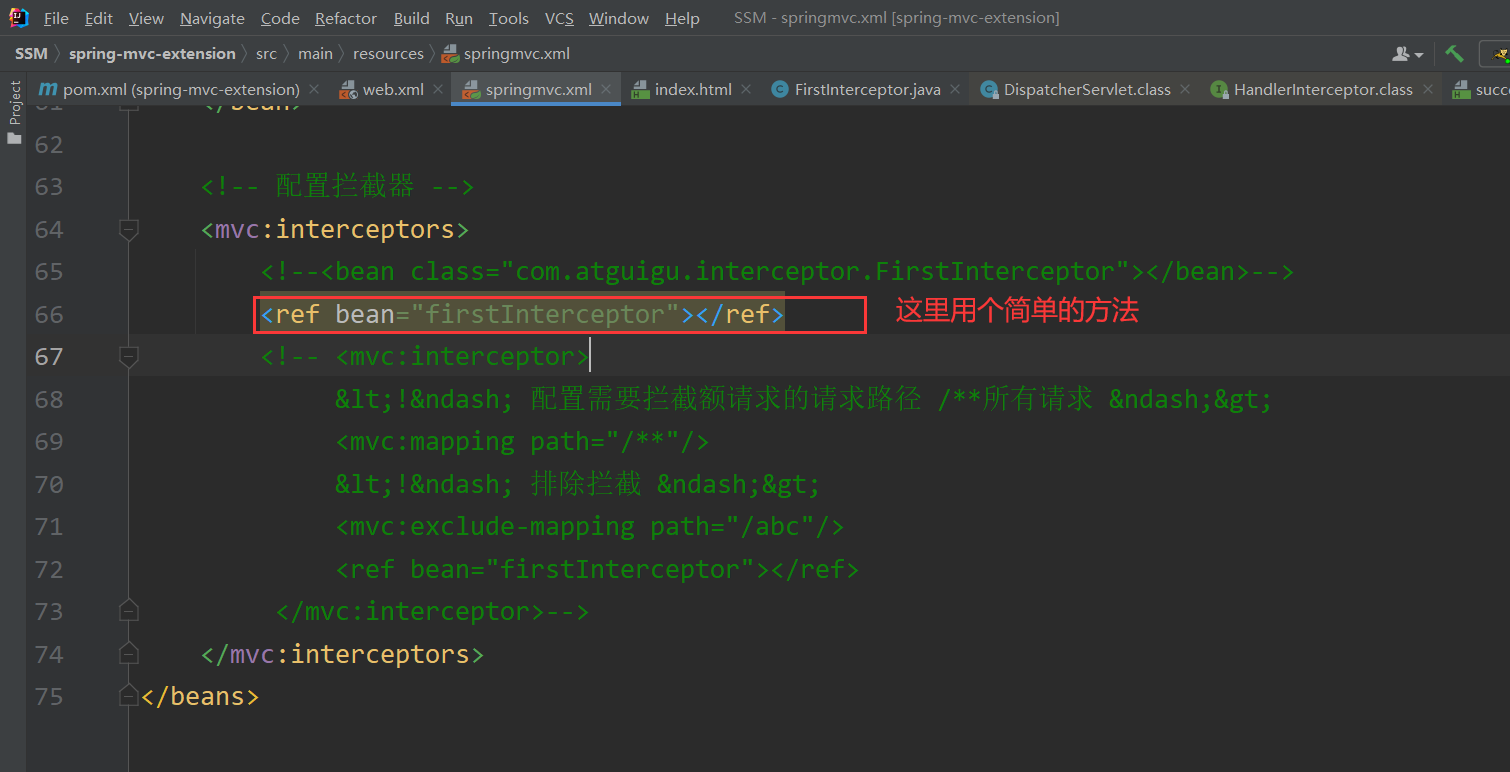Open the Window menu
This screenshot has width=1510, height=772.
[x=619, y=18]
